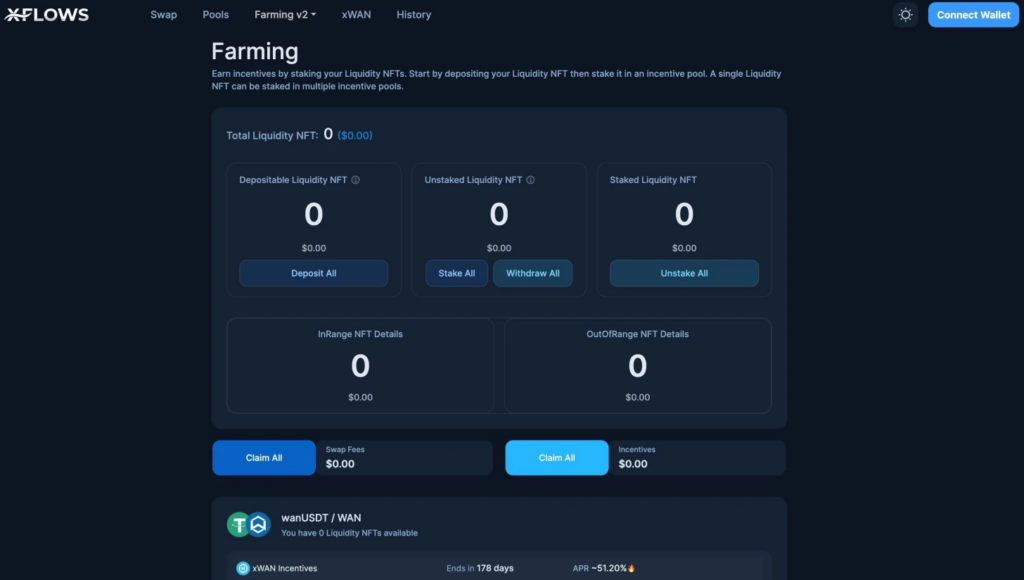This screenshot has width=1024, height=580.
Task: Claim all Swap Fees
Action: [x=264, y=458]
